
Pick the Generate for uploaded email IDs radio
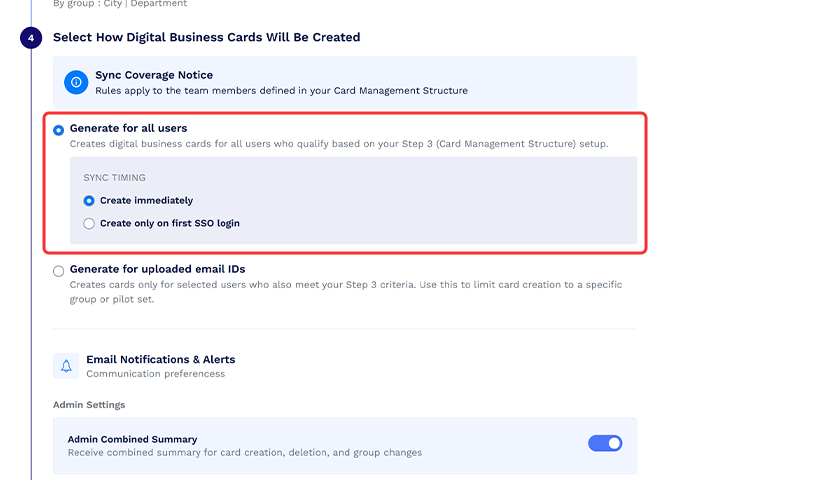(59, 270)
